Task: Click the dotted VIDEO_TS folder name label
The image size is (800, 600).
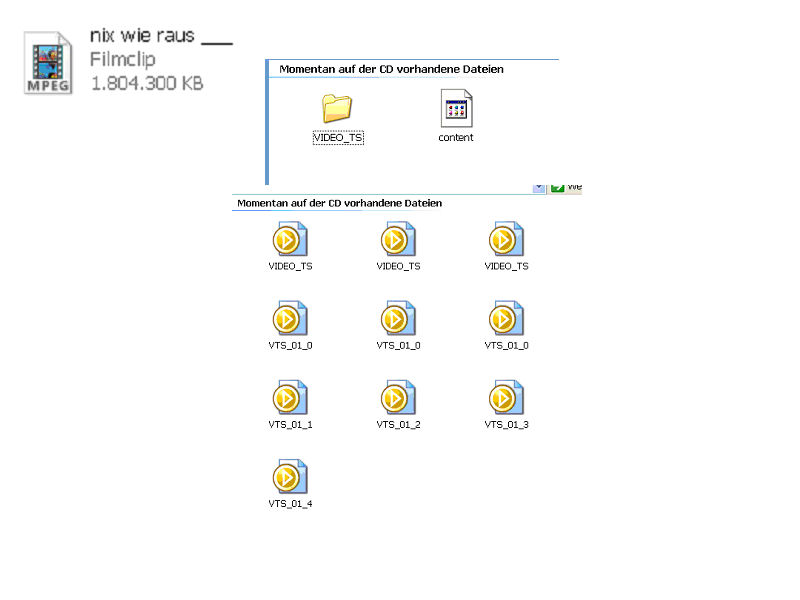Action: [338, 138]
